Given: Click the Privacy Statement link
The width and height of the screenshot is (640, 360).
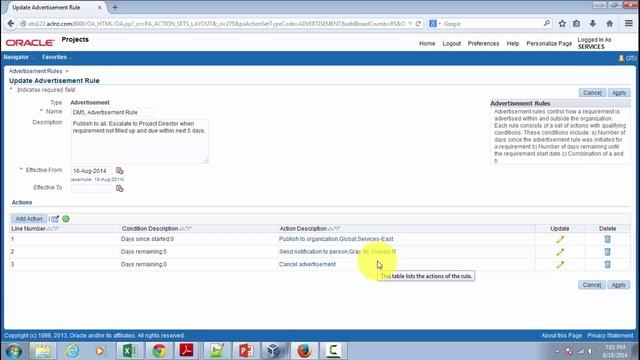Looking at the screenshot, I should (610, 336).
